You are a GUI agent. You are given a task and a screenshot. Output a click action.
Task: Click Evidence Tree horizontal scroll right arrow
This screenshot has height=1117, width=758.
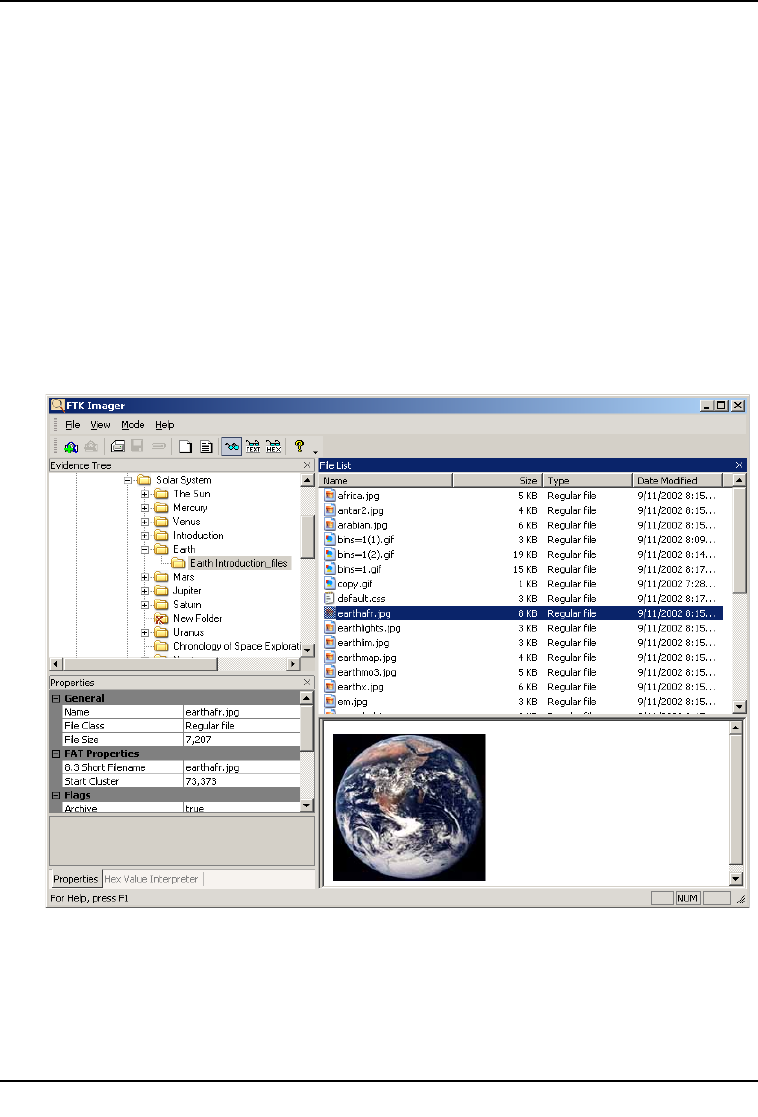(293, 664)
